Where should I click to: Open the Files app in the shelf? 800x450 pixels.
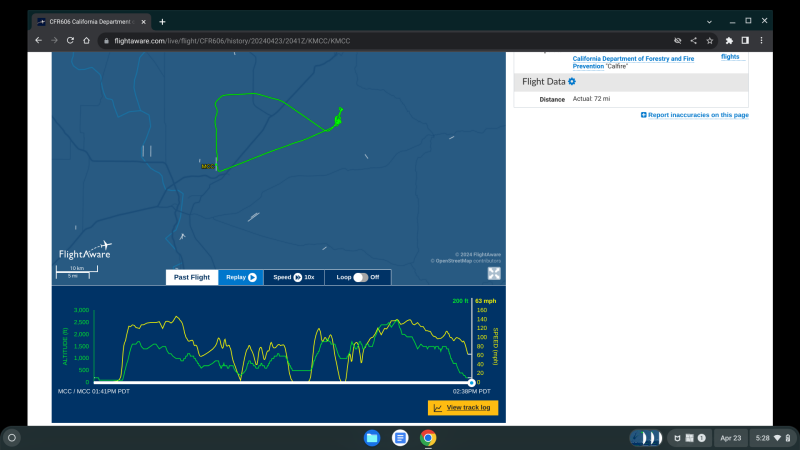click(x=372, y=438)
